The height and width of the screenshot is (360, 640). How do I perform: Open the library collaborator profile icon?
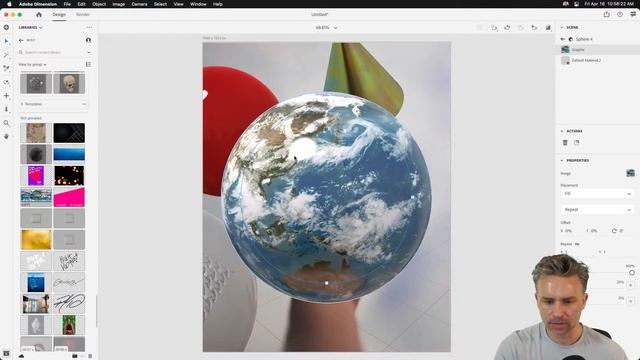pyautogui.click(x=88, y=40)
